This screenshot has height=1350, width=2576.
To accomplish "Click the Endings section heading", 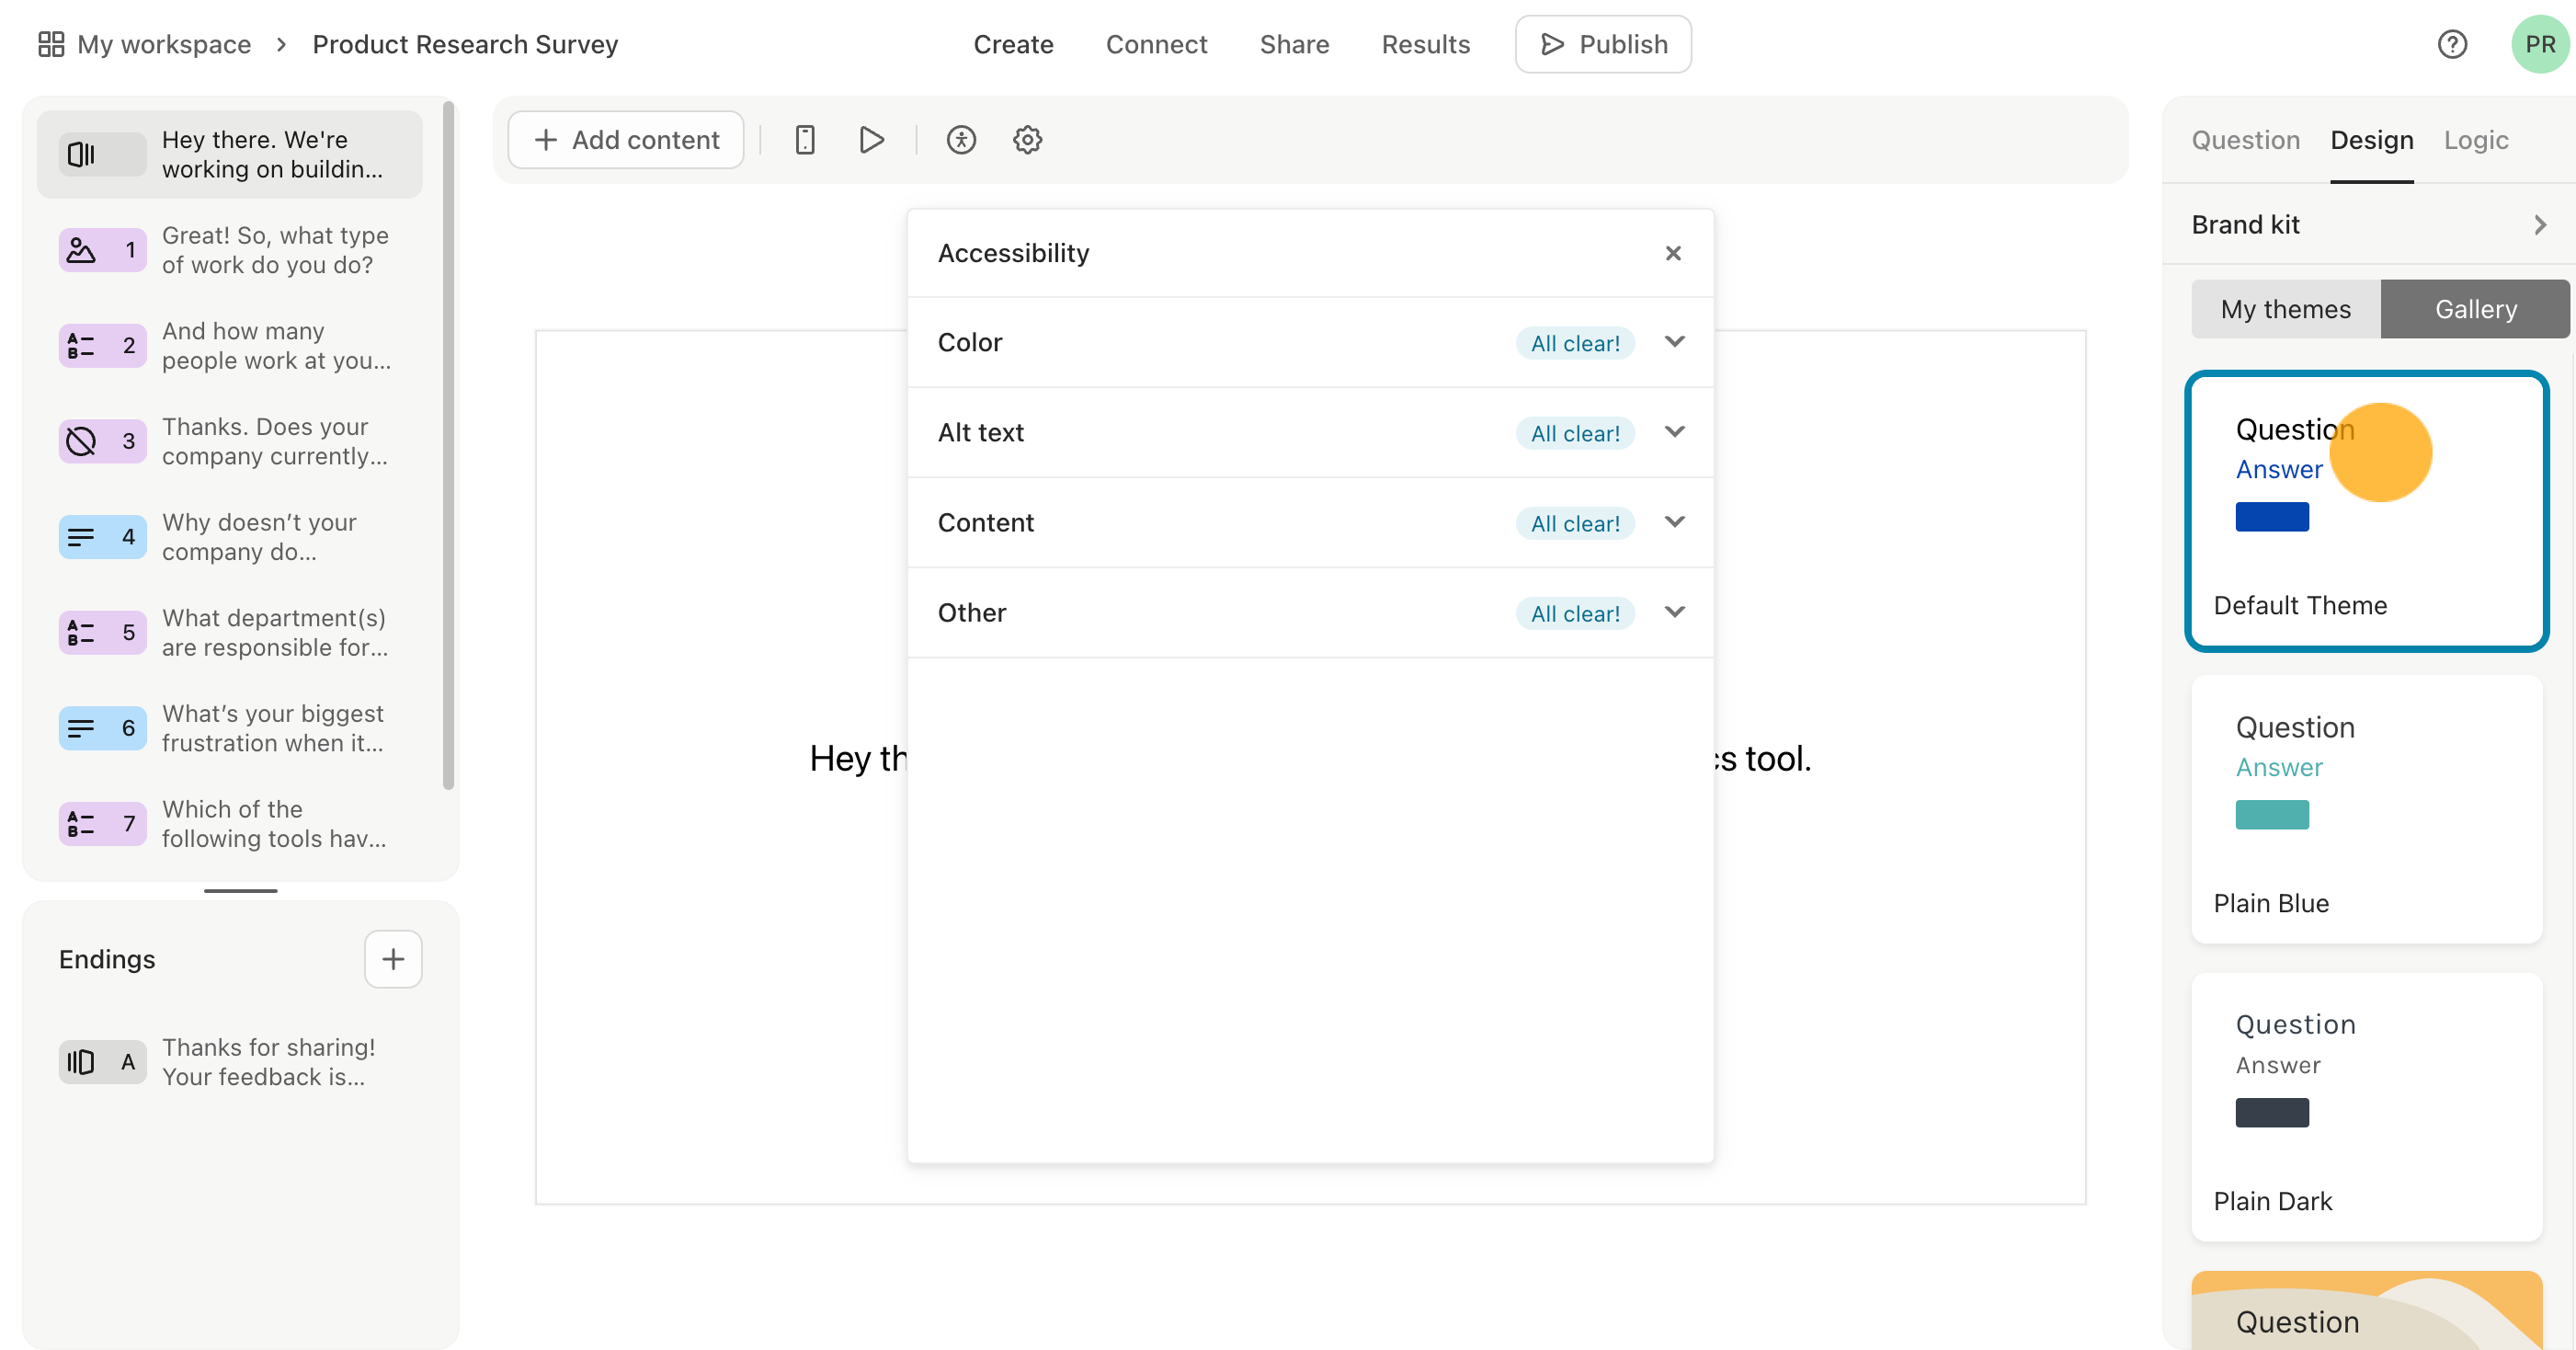I will click(107, 959).
